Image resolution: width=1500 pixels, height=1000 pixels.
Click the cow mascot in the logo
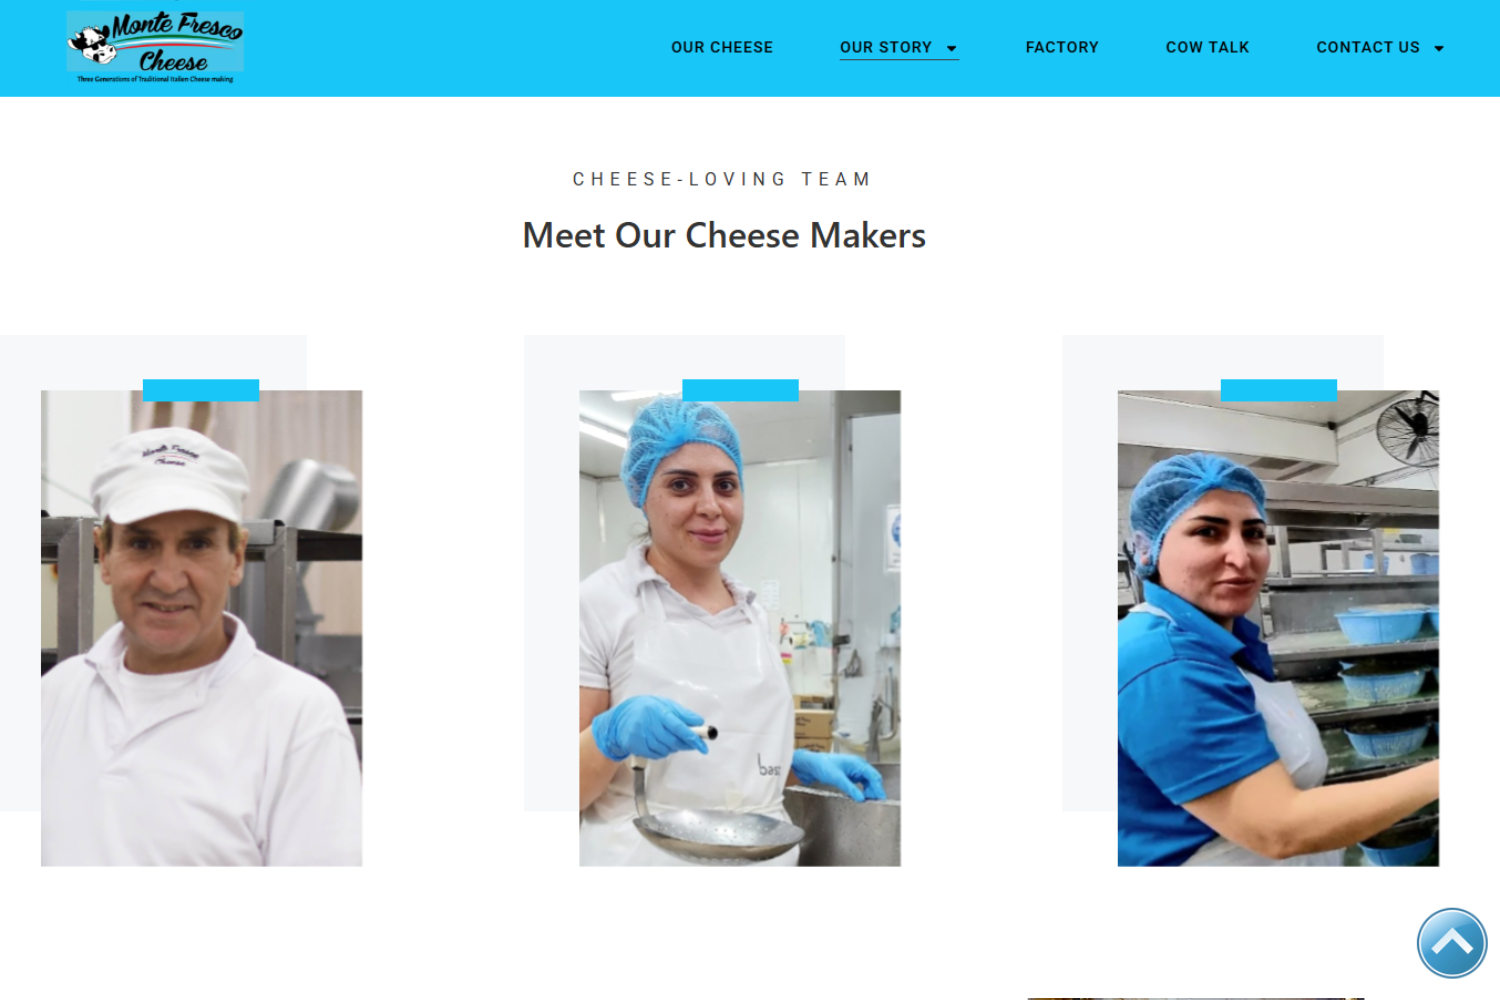[92, 45]
